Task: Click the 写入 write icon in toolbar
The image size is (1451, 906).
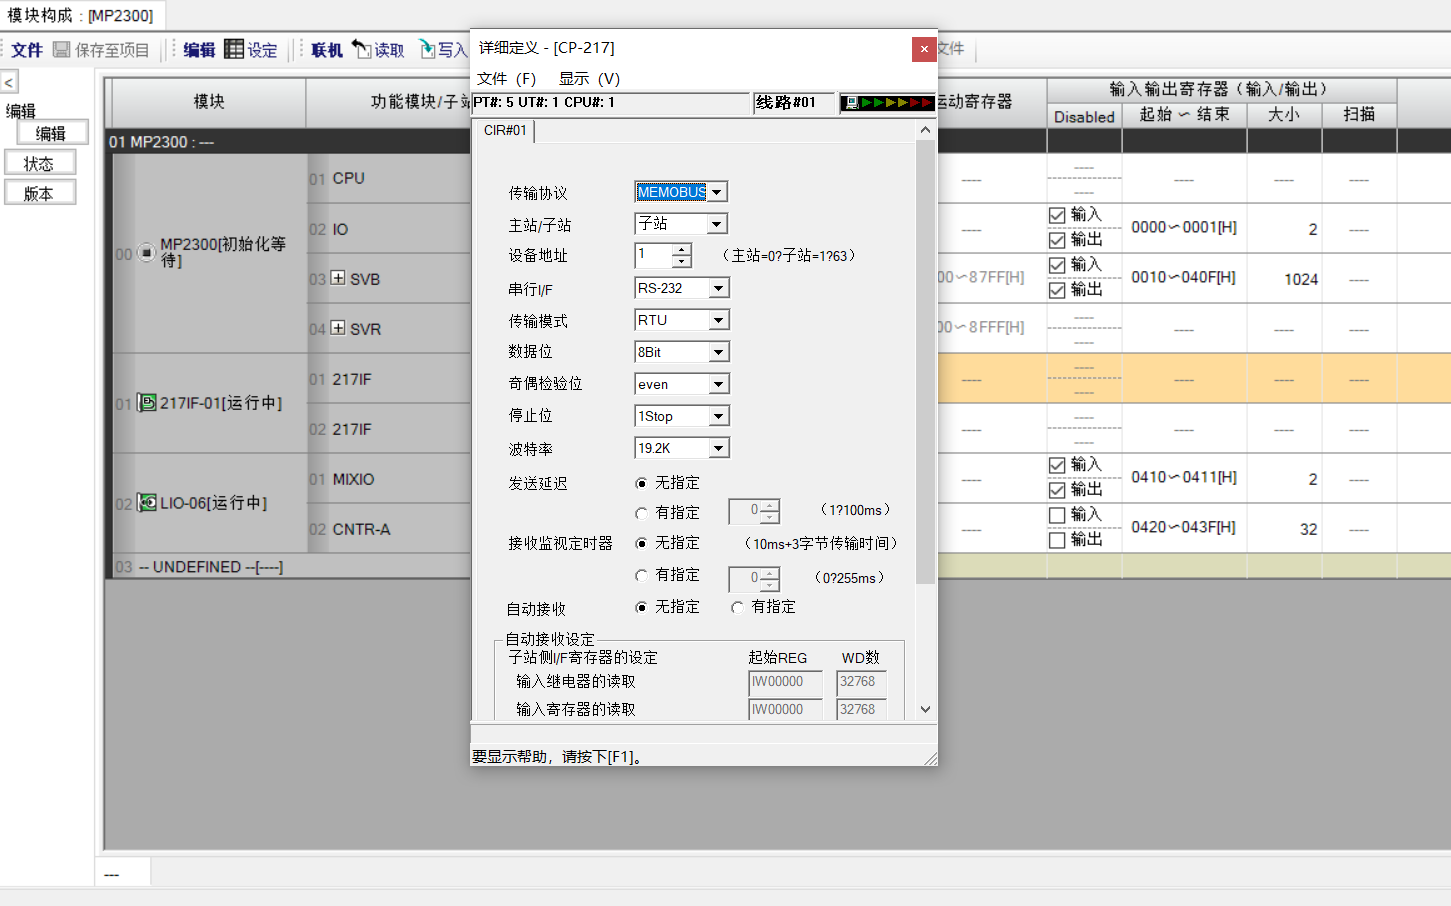Action: pyautogui.click(x=427, y=49)
